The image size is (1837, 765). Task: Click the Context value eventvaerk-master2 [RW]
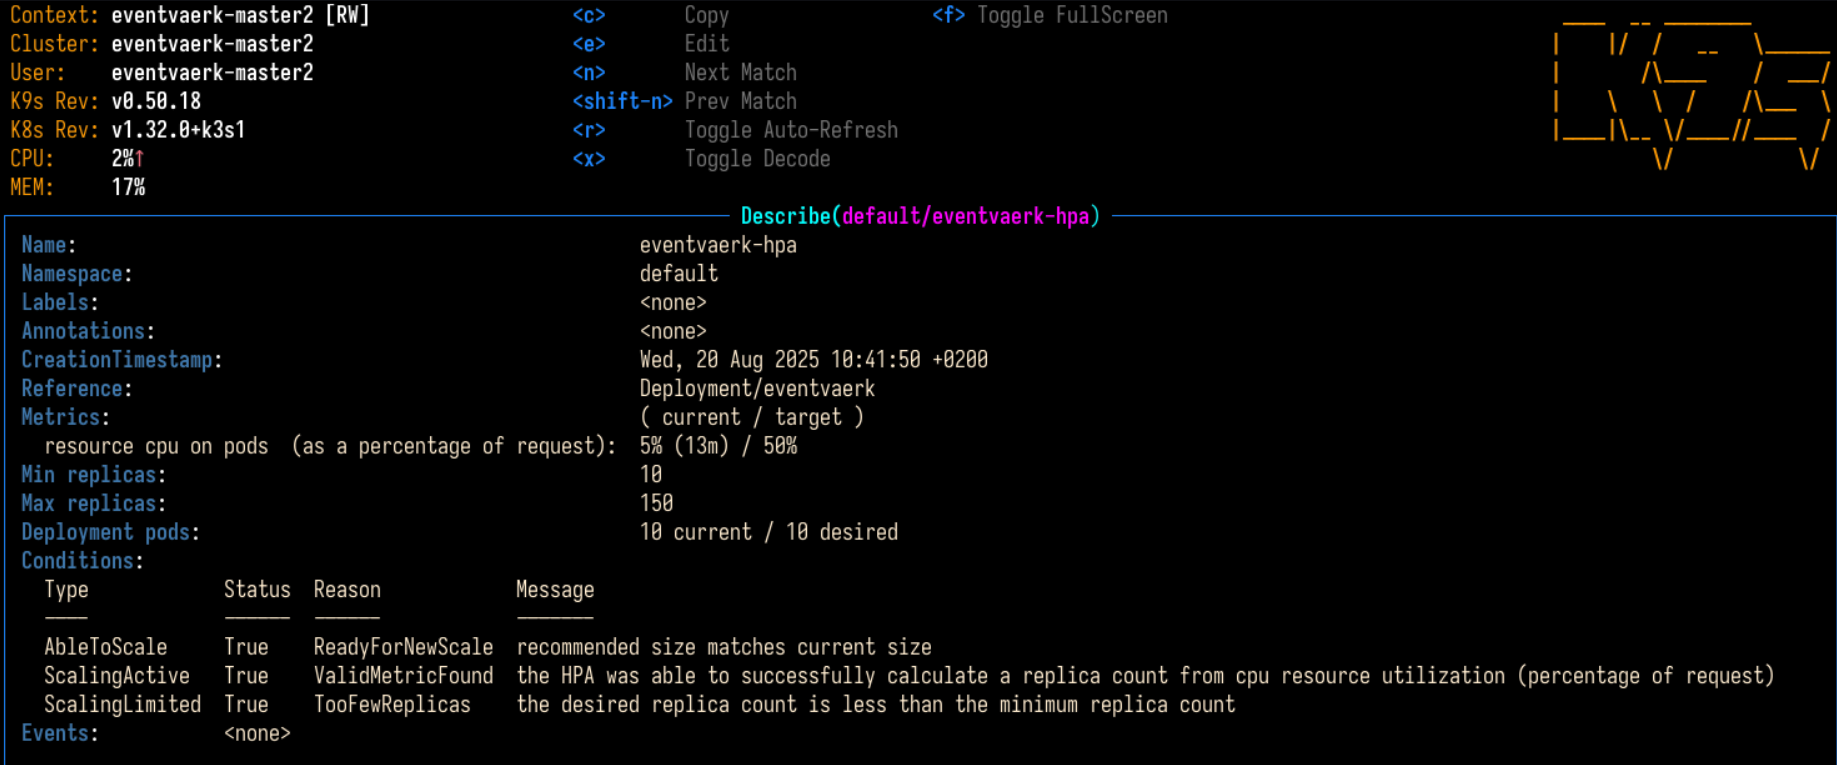[240, 15]
